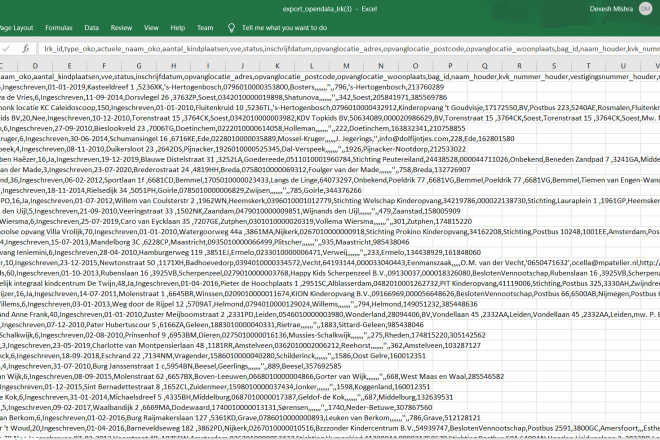This screenshot has height=440, width=660.
Task: Click the Tell me what you want to do box
Action: [284, 28]
